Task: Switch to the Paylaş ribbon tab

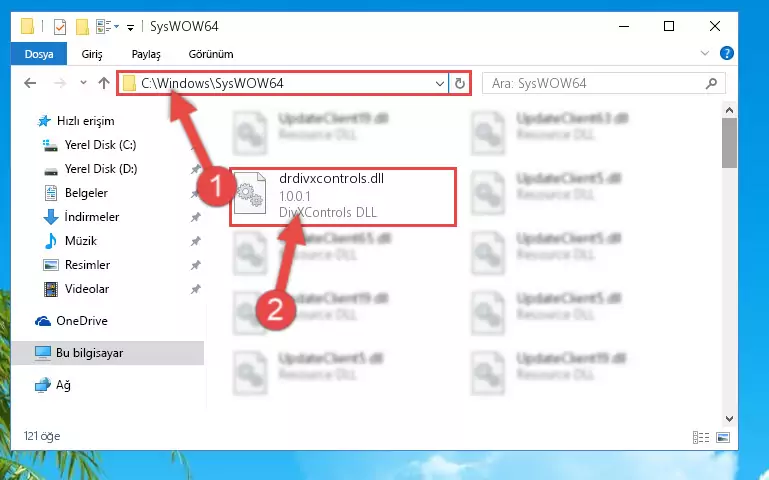Action: 146,54
